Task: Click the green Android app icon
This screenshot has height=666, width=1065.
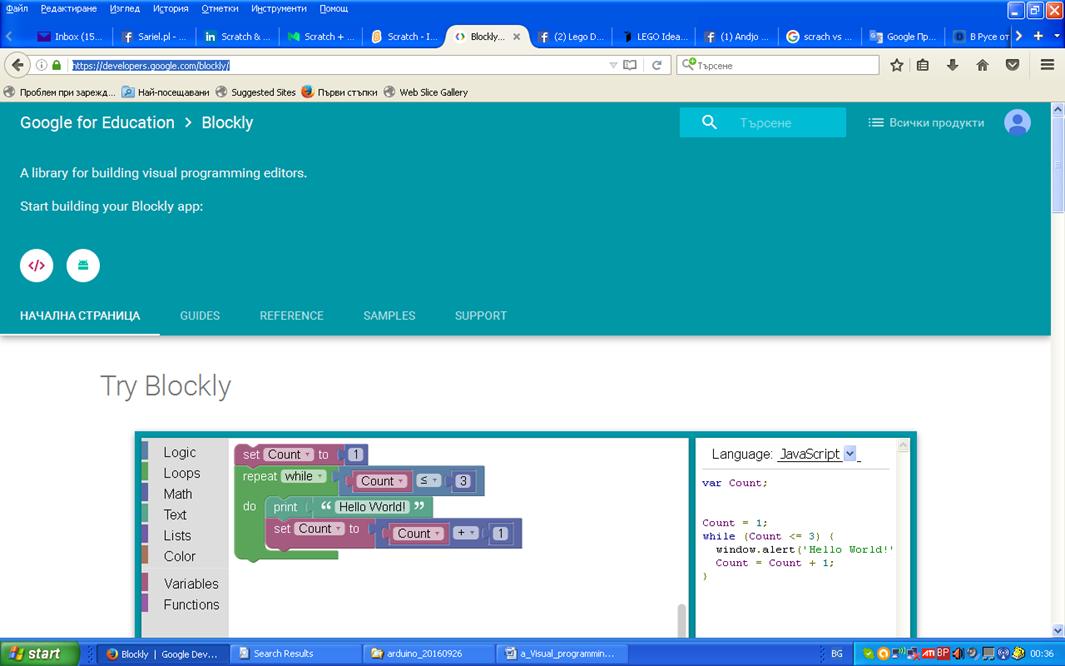Action: coord(83,265)
